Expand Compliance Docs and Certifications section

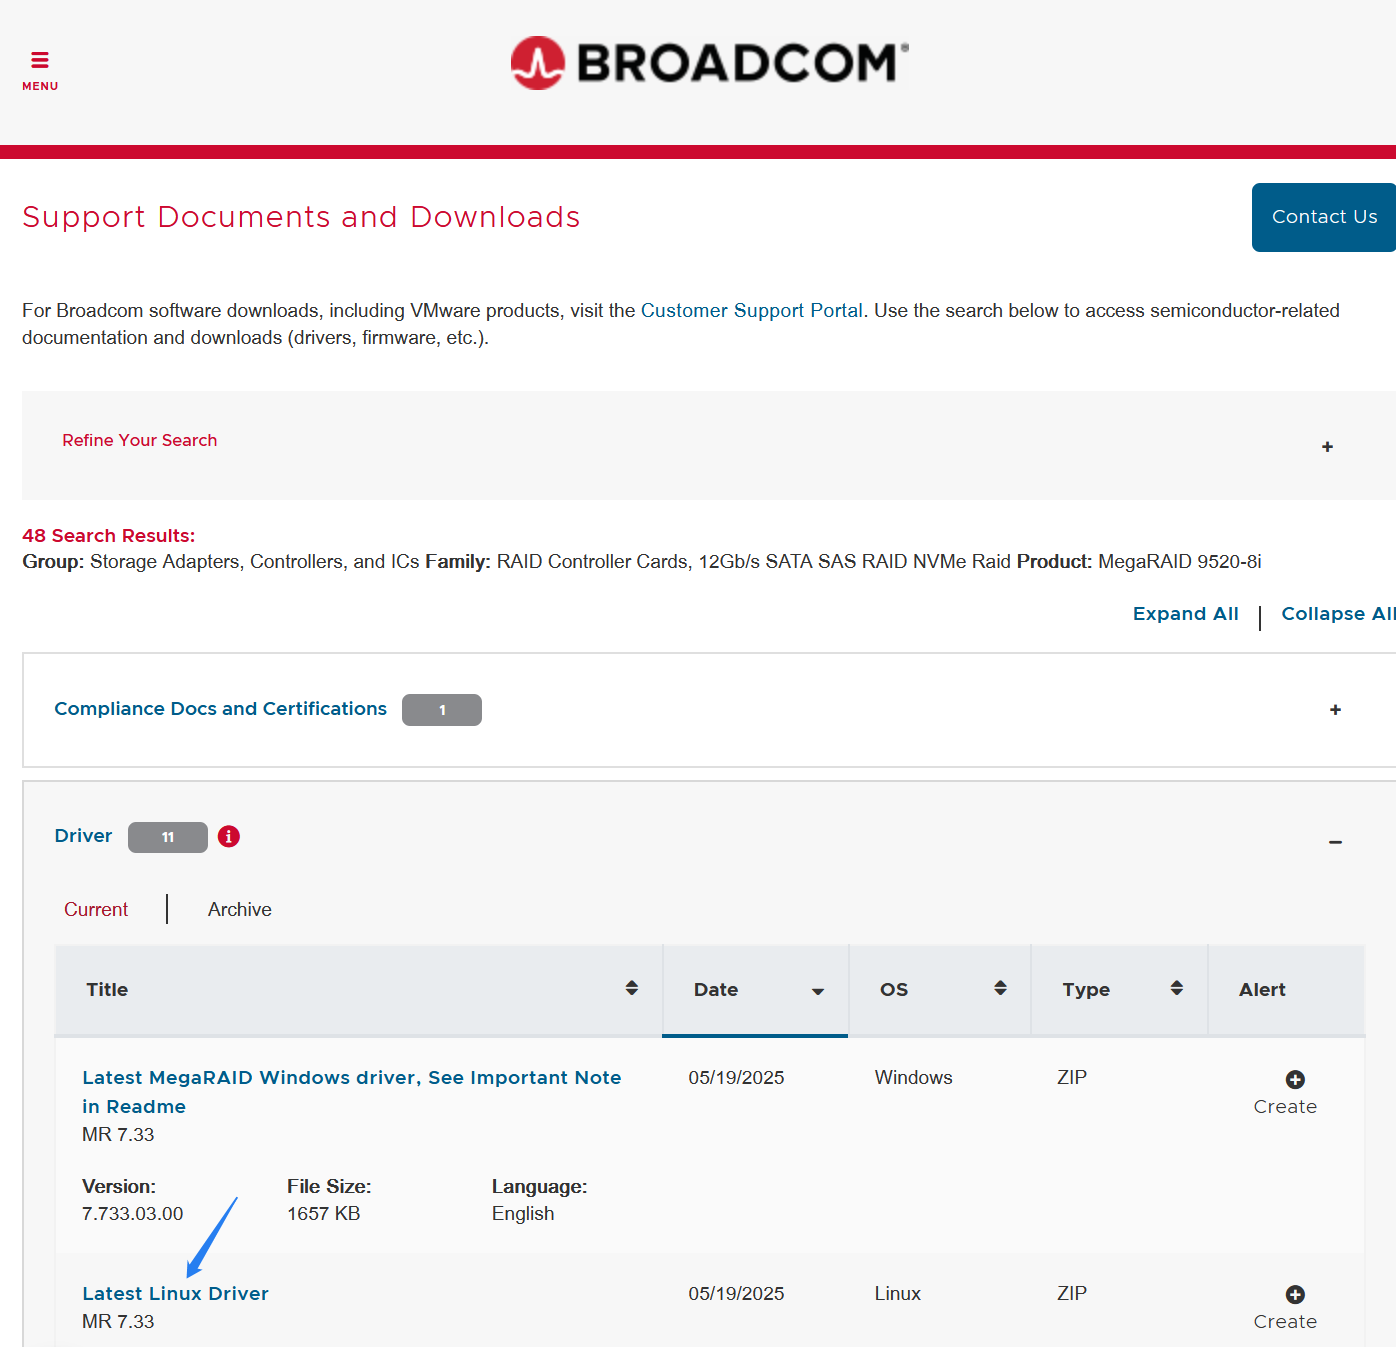pyautogui.click(x=1335, y=710)
